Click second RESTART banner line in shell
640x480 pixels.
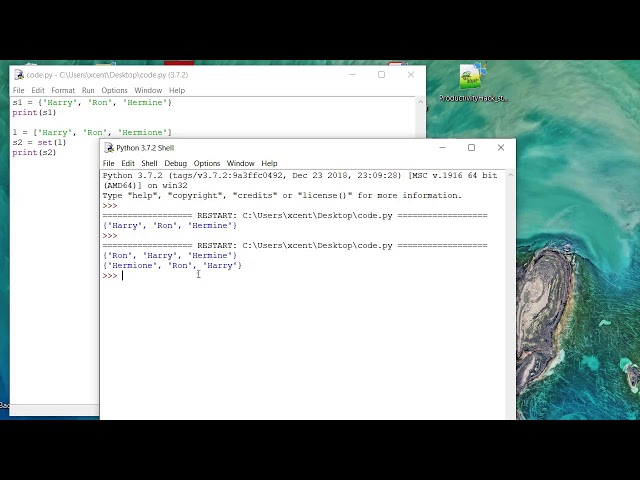click(x=295, y=245)
